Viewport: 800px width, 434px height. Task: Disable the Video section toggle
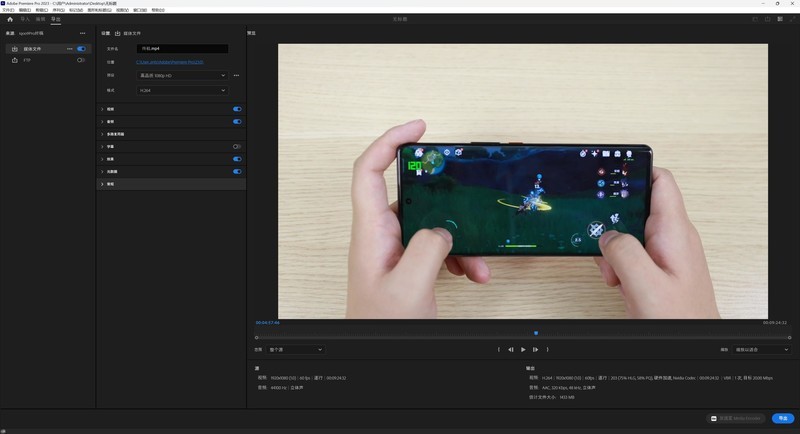[x=237, y=109]
